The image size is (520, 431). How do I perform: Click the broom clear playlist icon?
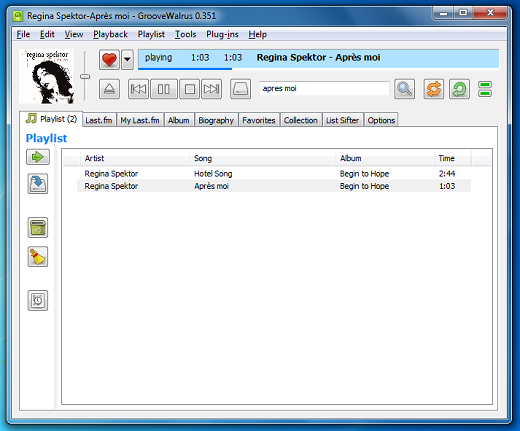[38, 256]
